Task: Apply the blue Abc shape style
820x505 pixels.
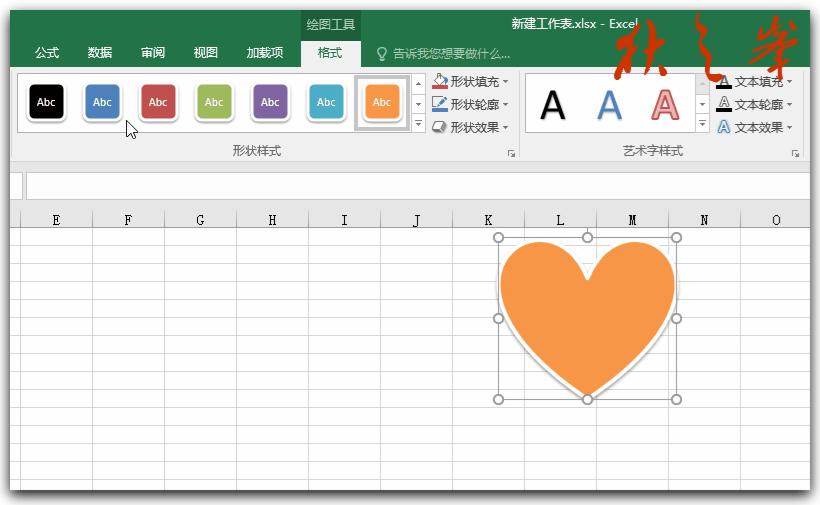Action: coord(102,102)
